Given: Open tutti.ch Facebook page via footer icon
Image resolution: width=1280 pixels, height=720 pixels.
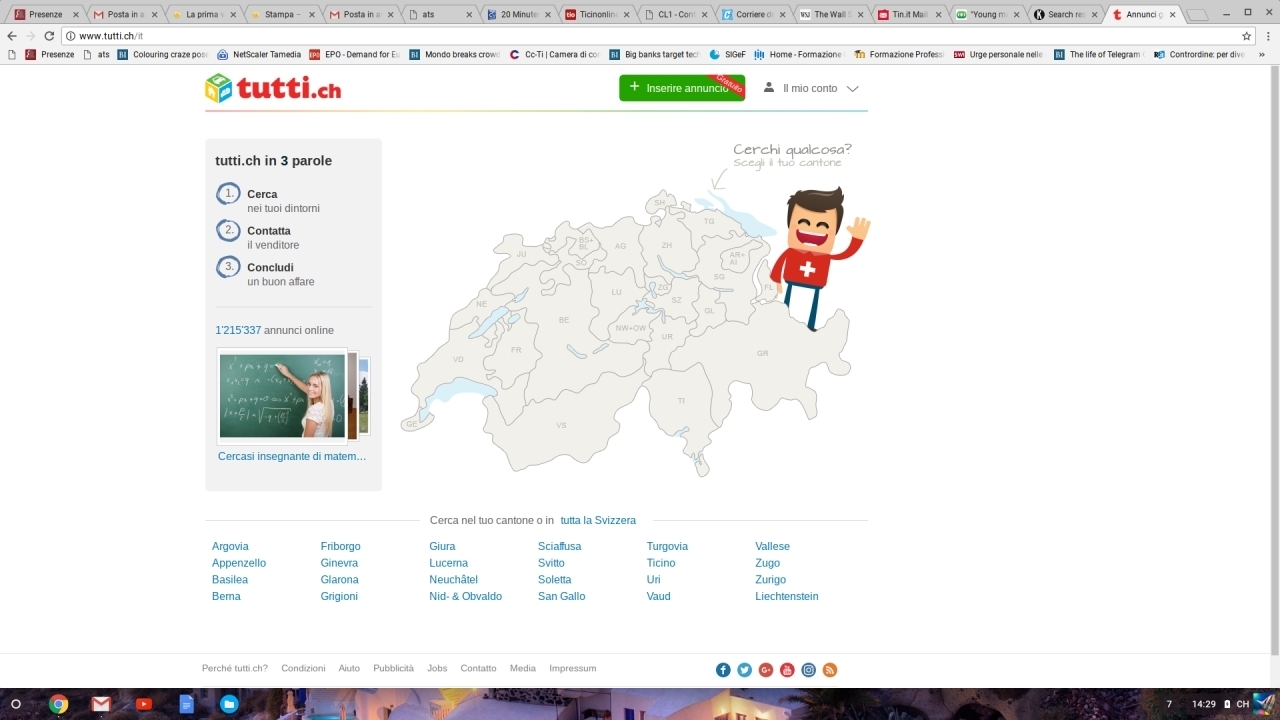Looking at the screenshot, I should [723, 669].
